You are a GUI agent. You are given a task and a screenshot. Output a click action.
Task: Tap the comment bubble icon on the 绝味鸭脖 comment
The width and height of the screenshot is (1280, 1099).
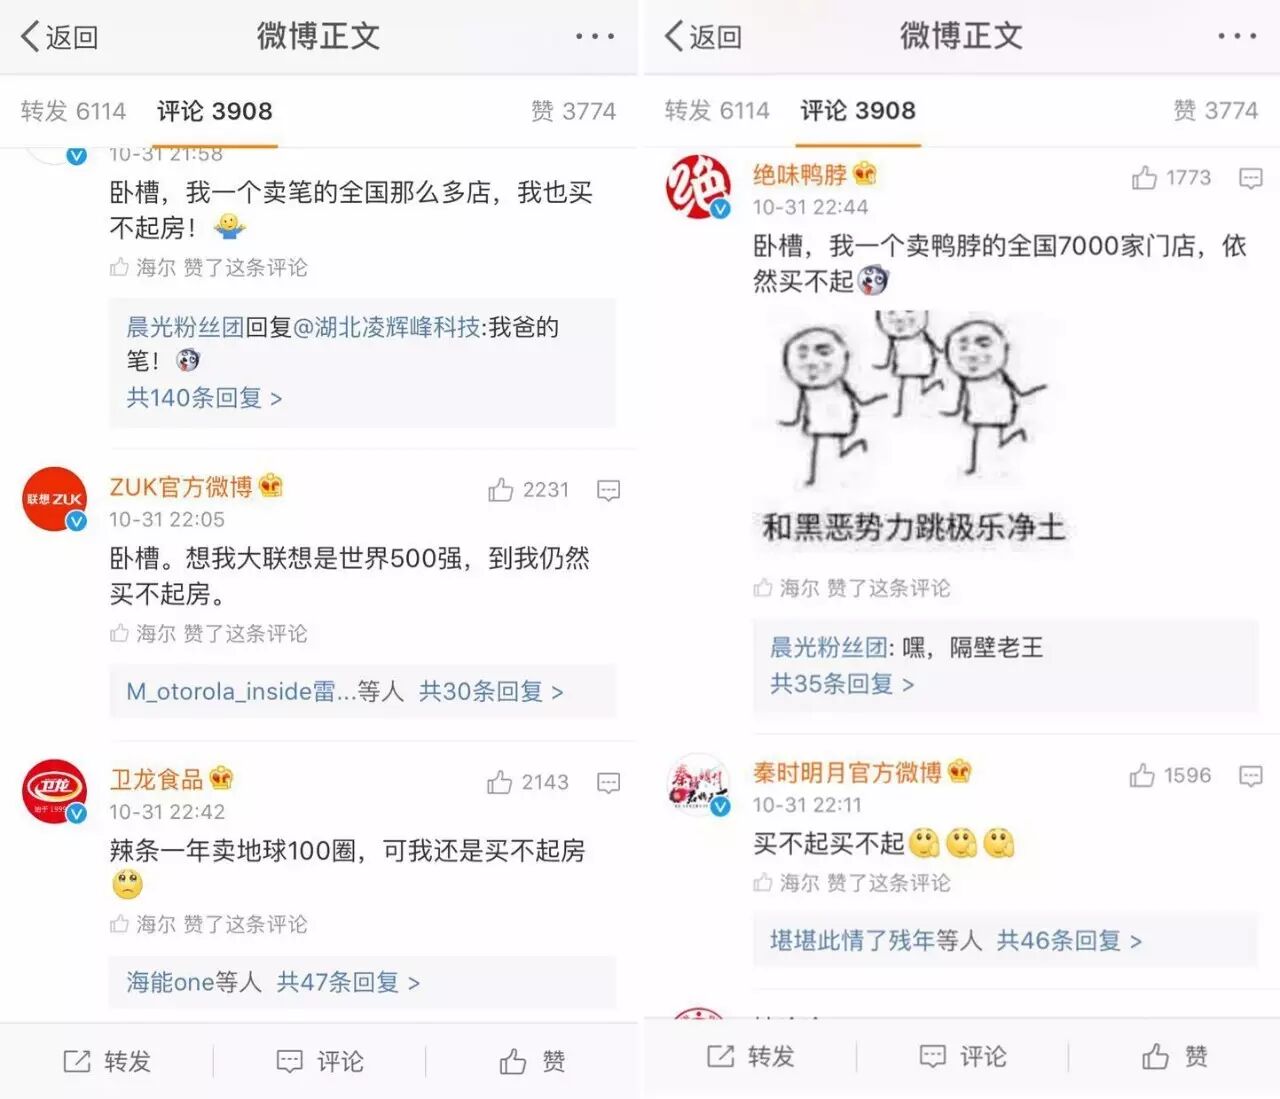(1251, 178)
